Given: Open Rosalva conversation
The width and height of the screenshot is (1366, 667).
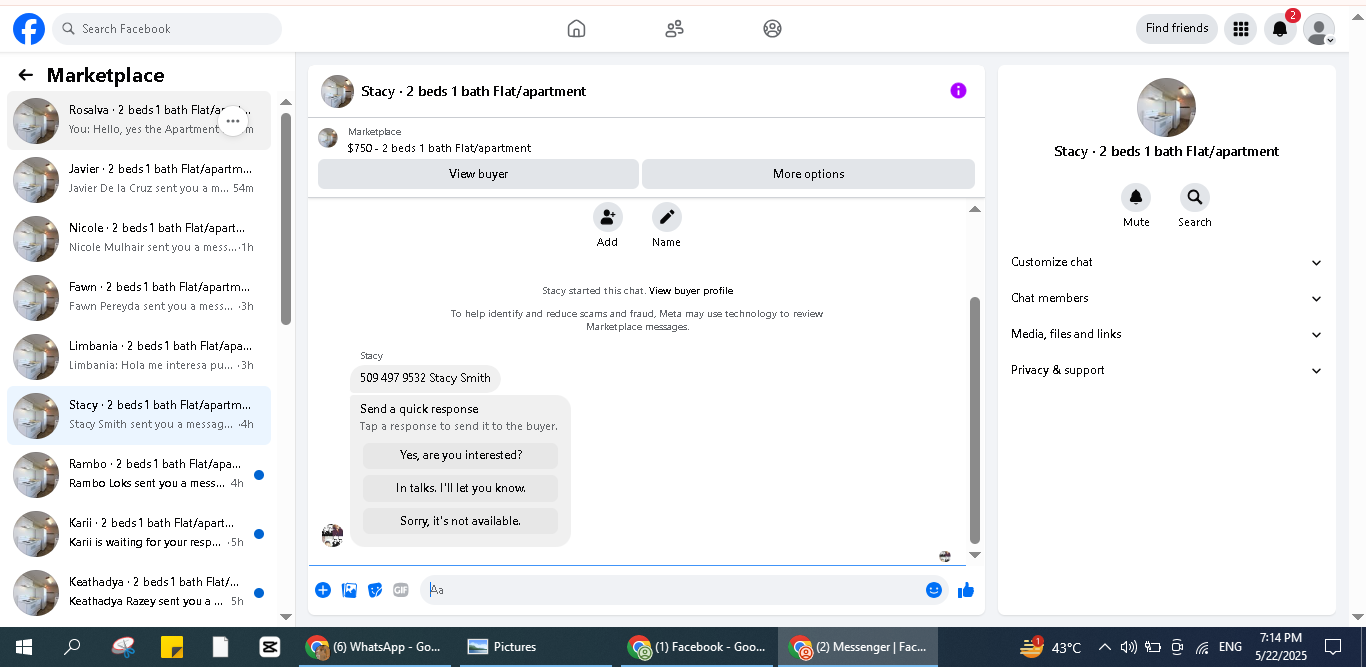Looking at the screenshot, I should point(139,120).
